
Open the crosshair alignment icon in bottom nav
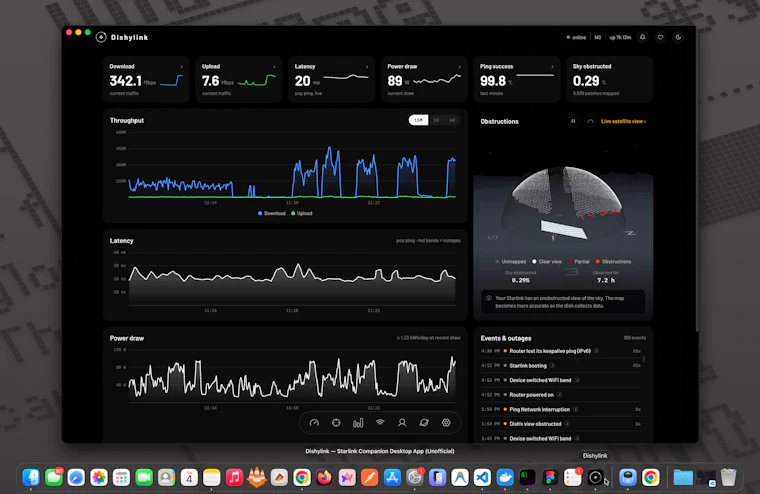336,423
